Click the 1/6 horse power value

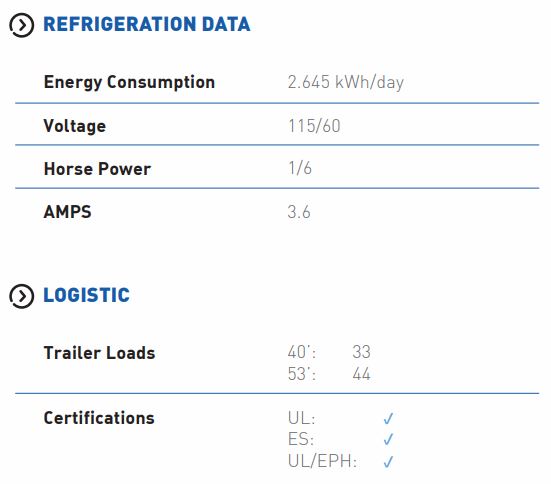click(x=300, y=168)
